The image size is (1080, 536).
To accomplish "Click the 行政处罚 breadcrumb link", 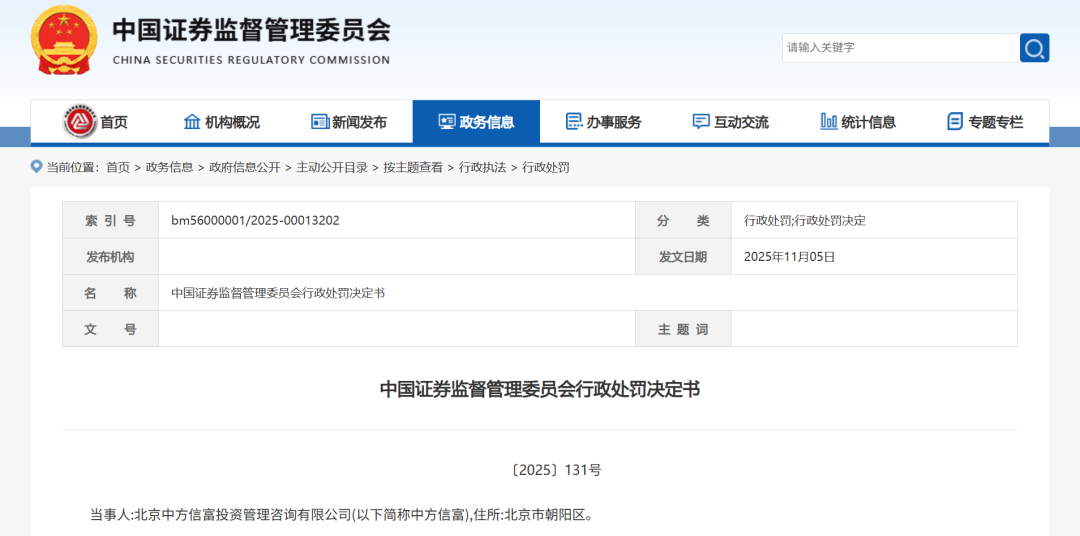I will (546, 167).
